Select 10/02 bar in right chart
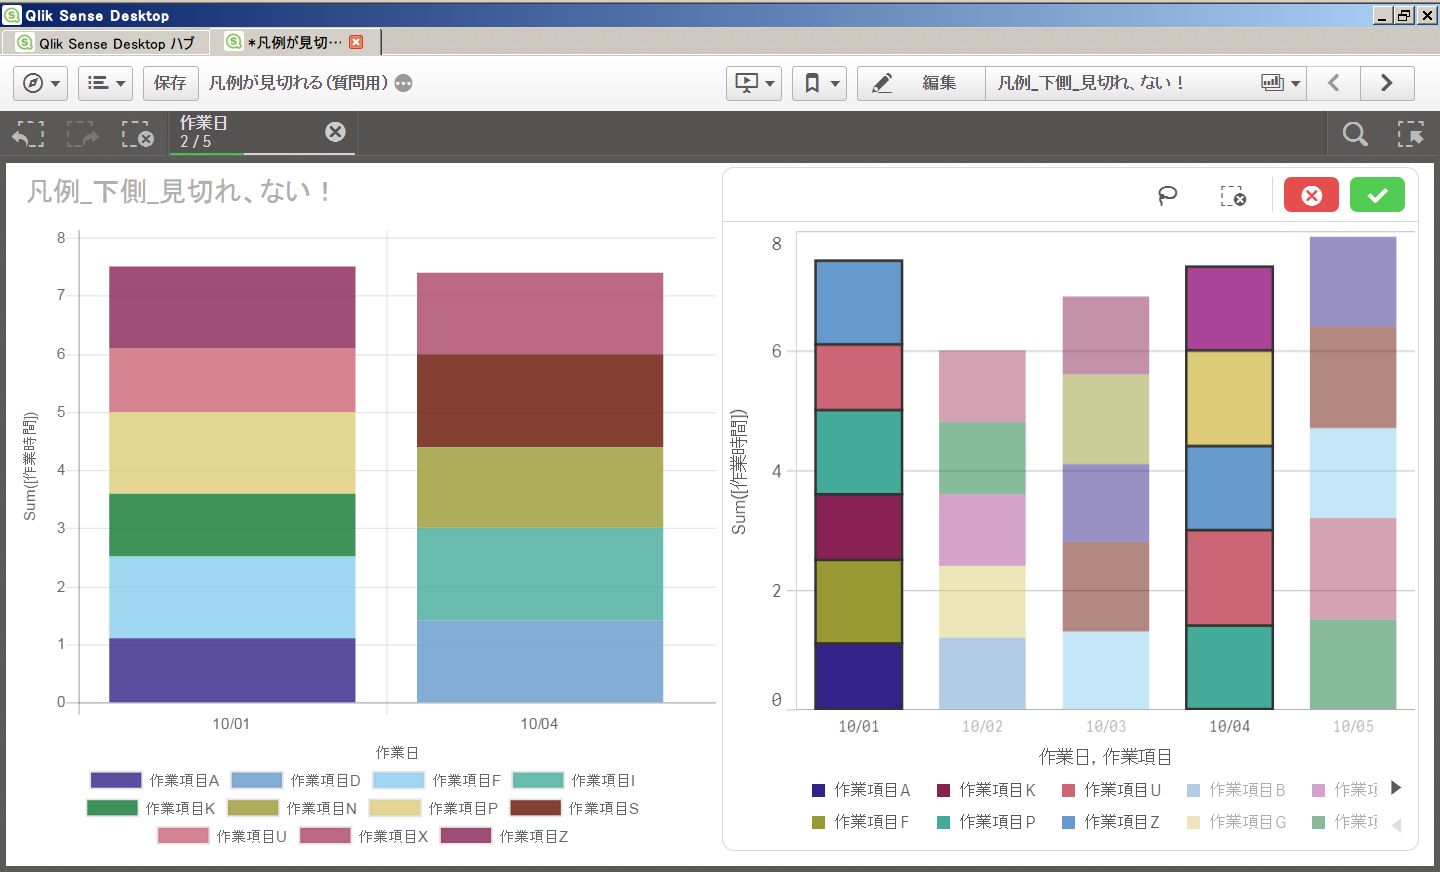 [x=982, y=530]
